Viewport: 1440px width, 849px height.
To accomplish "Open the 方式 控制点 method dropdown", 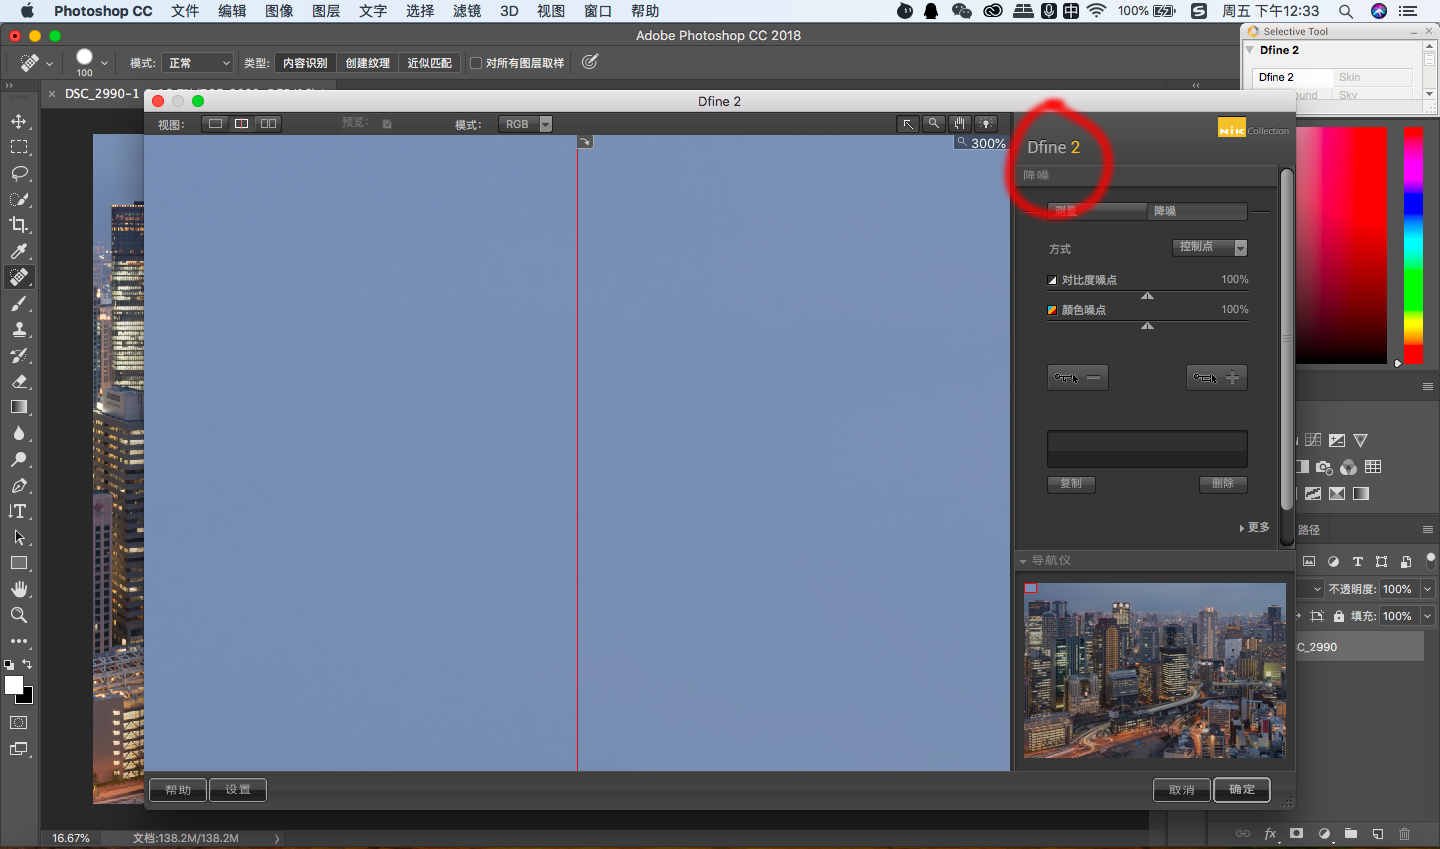I will click(1209, 247).
